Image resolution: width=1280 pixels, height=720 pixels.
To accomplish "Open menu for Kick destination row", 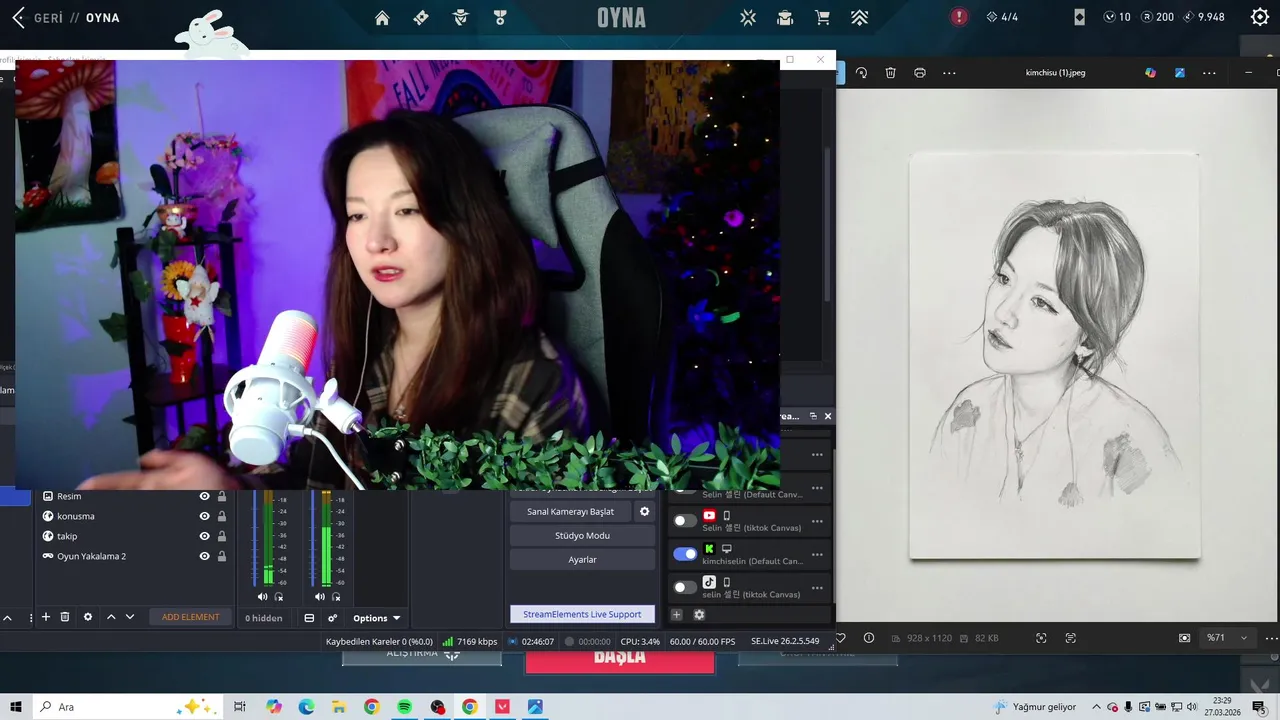I will pyautogui.click(x=817, y=554).
